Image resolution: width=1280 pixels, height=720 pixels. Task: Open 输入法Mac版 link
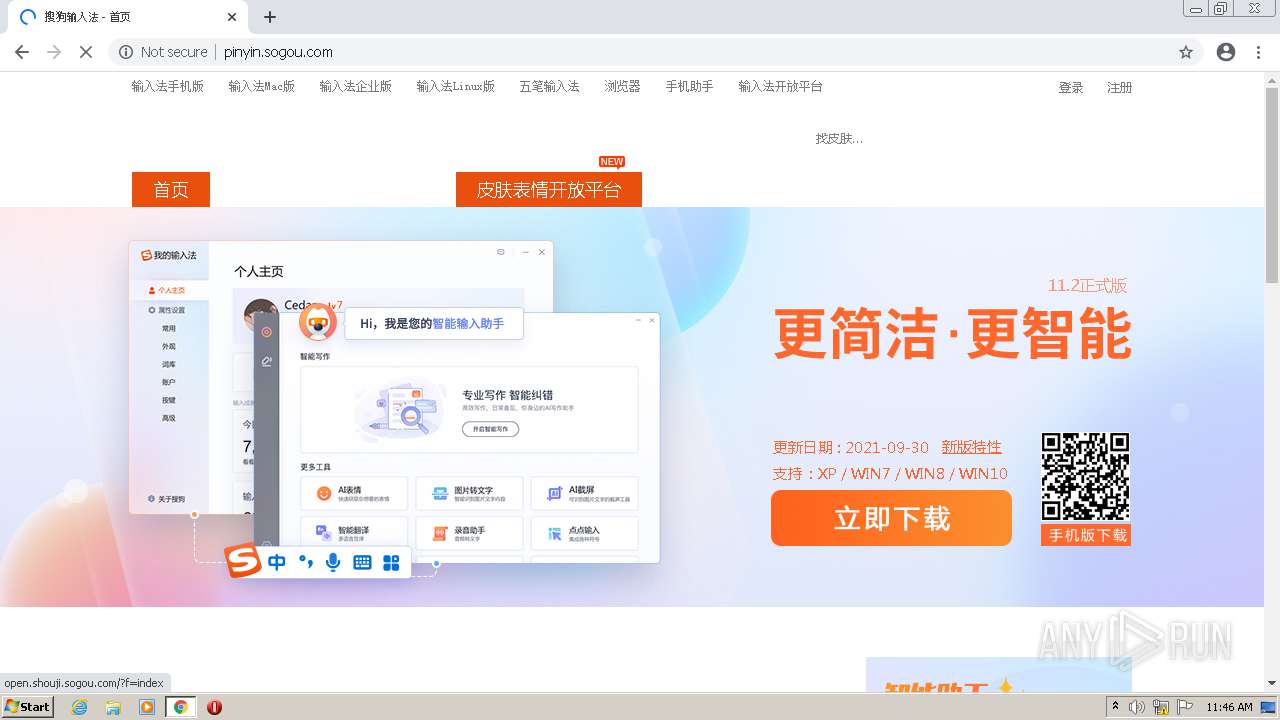point(262,87)
